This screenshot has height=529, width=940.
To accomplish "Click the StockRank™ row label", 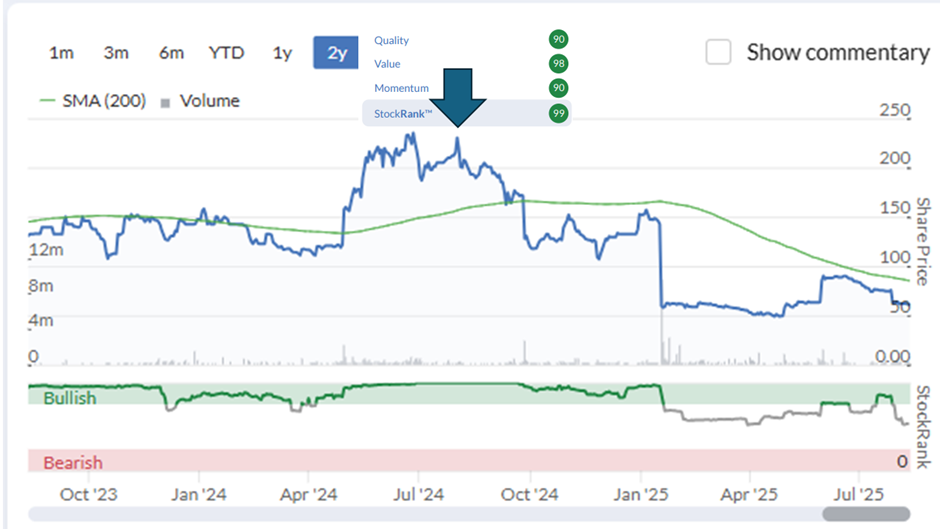I will tap(403, 113).
